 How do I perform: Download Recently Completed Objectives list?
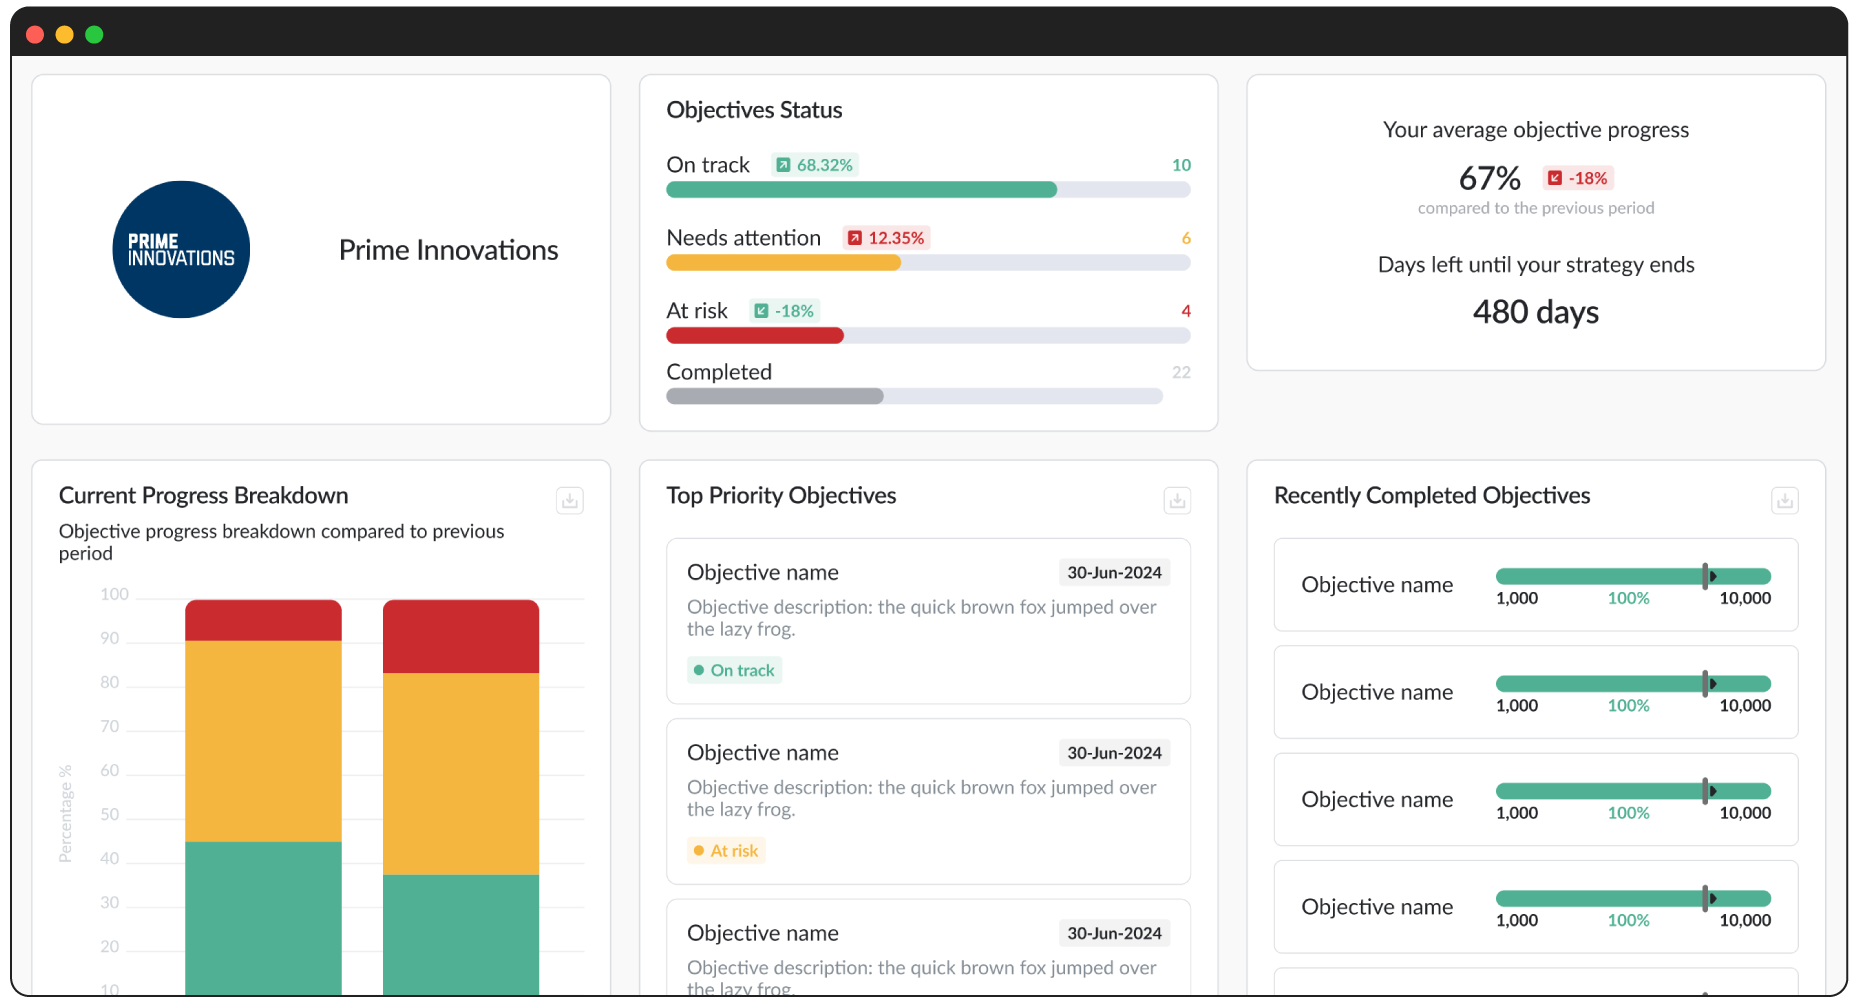pos(1785,500)
